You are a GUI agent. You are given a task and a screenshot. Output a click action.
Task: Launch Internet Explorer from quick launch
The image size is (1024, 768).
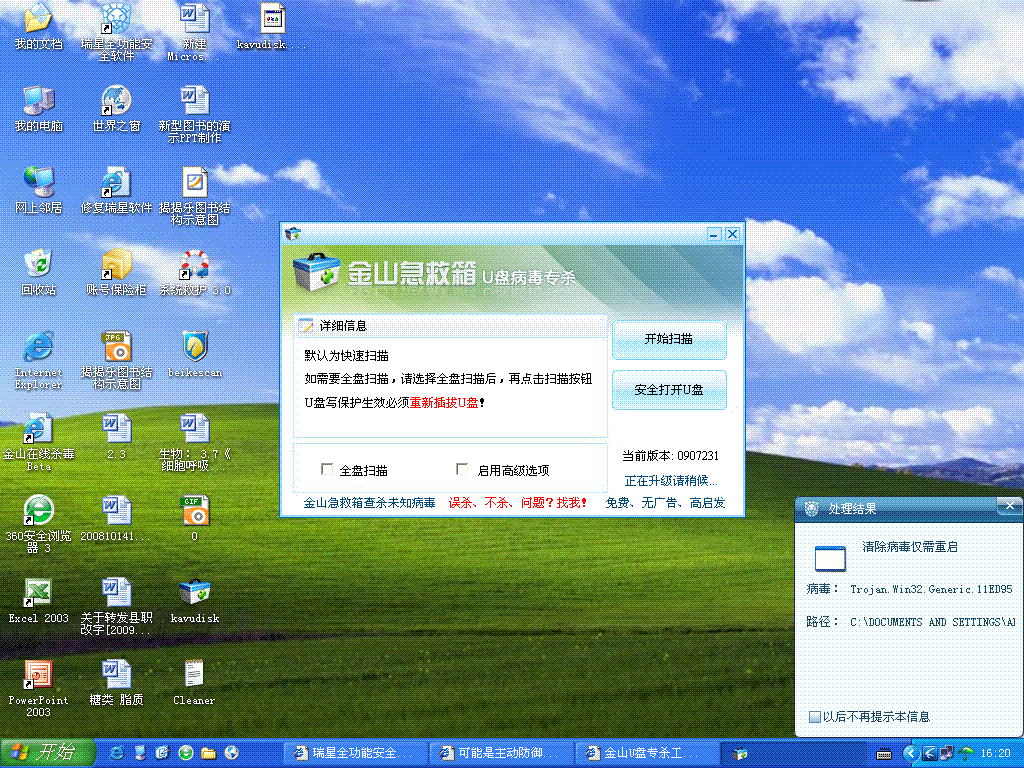pyautogui.click(x=116, y=753)
